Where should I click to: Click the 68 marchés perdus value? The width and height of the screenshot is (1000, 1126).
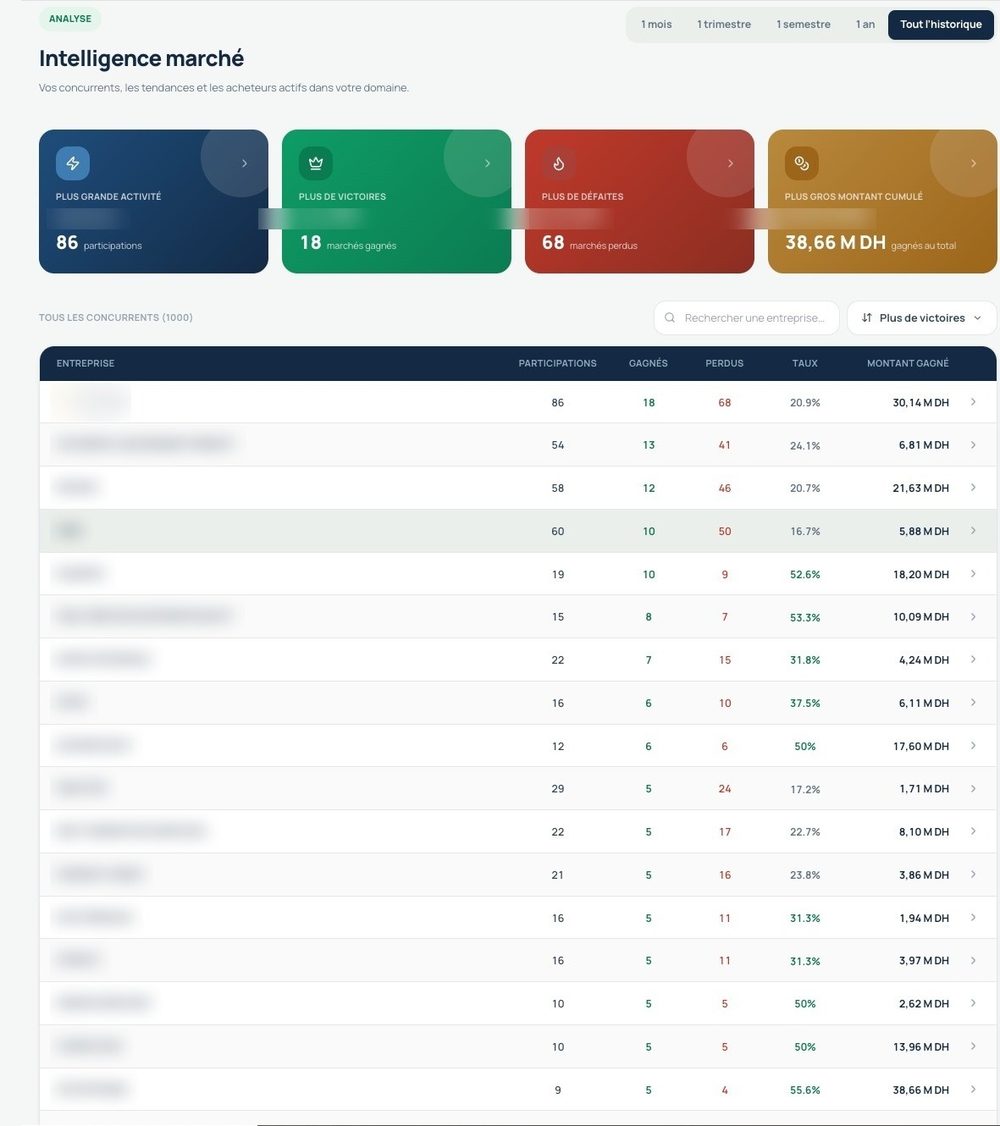pos(589,243)
